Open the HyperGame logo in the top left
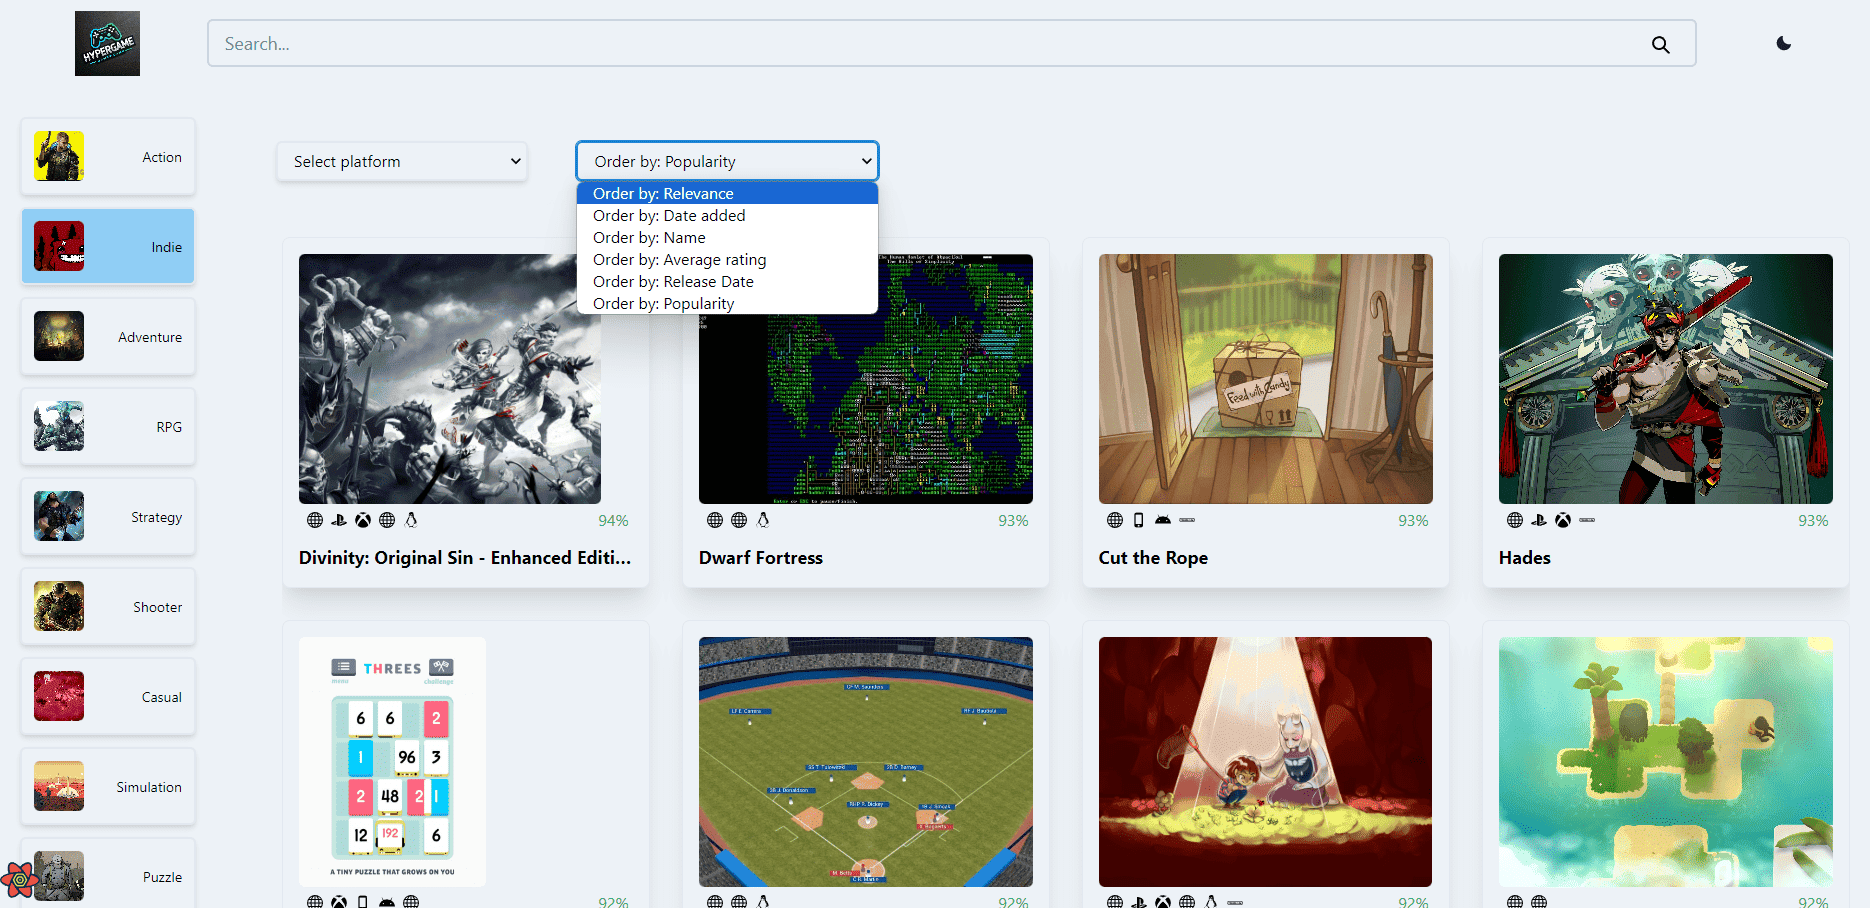Screen dimensions: 1870x908 [x=106, y=43]
